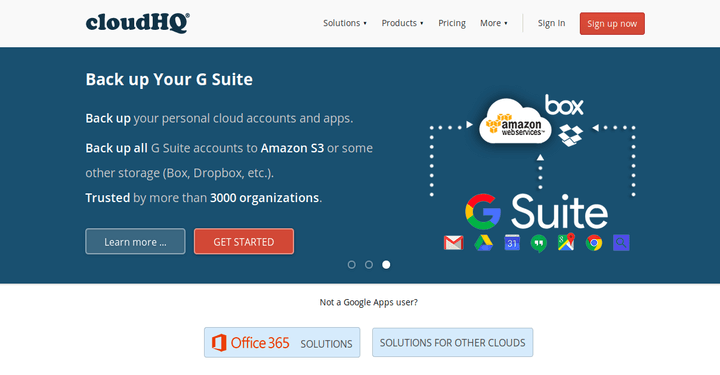Open the More dropdown menu

(494, 23)
